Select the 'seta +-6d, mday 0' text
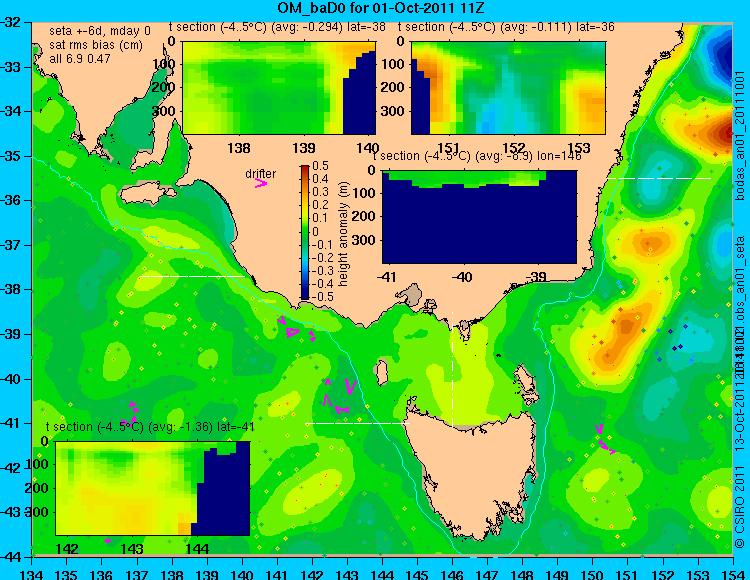 (100, 31)
